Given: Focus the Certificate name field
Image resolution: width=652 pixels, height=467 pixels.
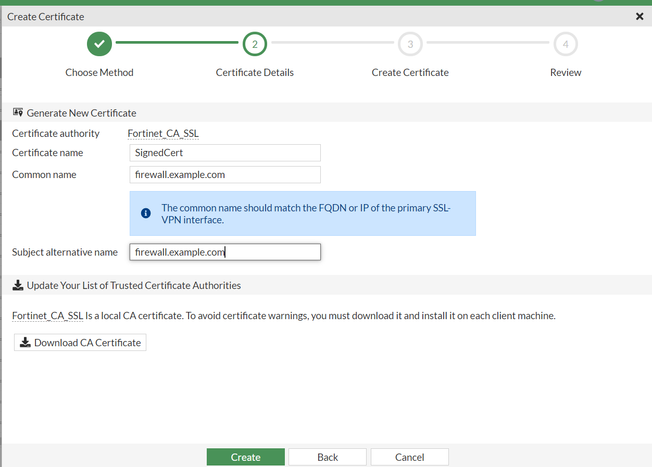Looking at the screenshot, I should click(225, 153).
